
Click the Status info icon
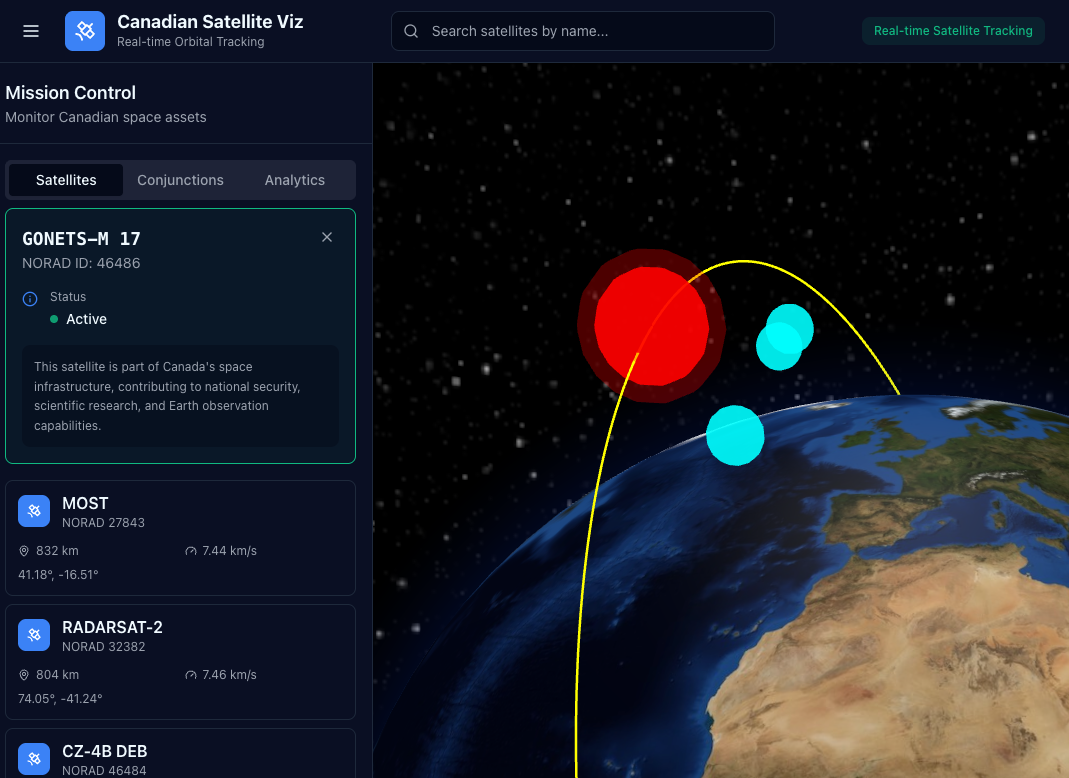(30, 298)
